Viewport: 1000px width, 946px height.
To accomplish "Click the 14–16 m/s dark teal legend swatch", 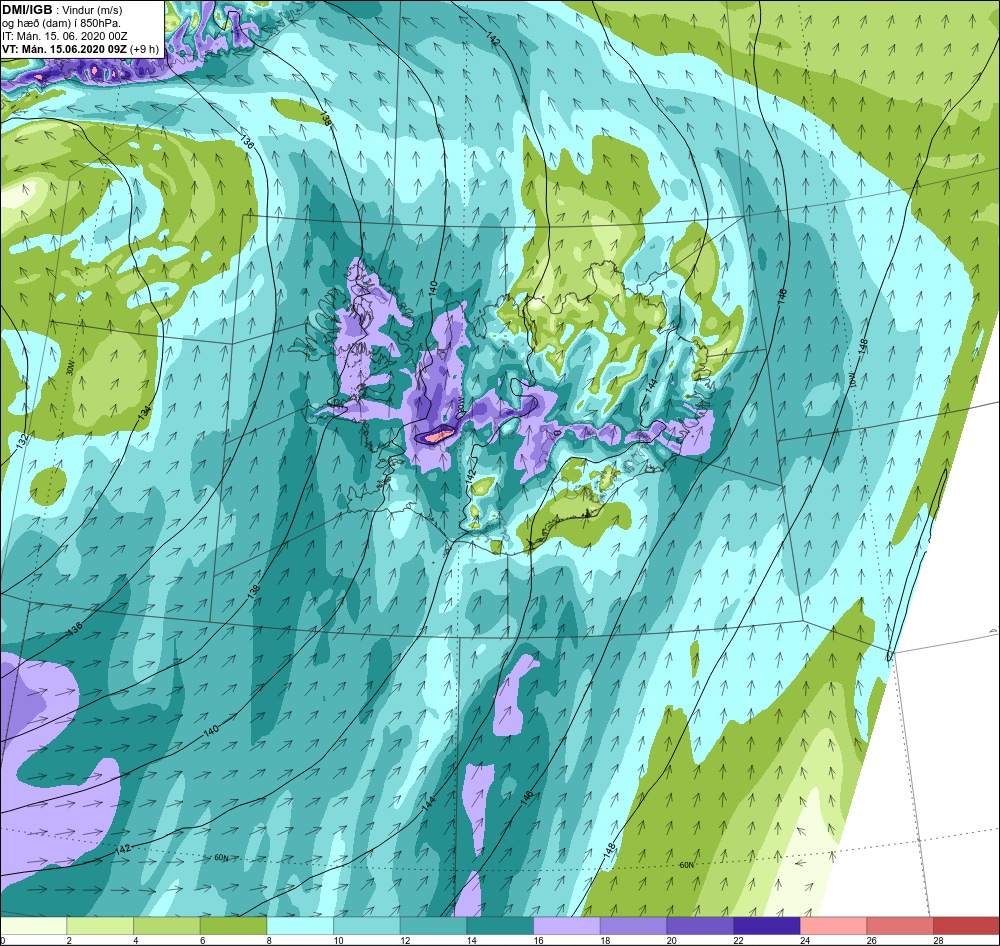I will 500,926.
